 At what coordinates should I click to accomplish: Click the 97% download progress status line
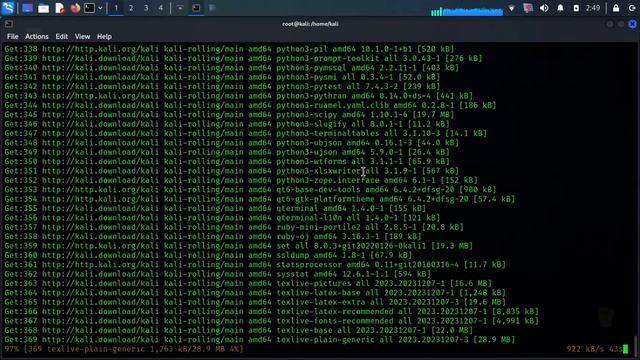coord(124,349)
